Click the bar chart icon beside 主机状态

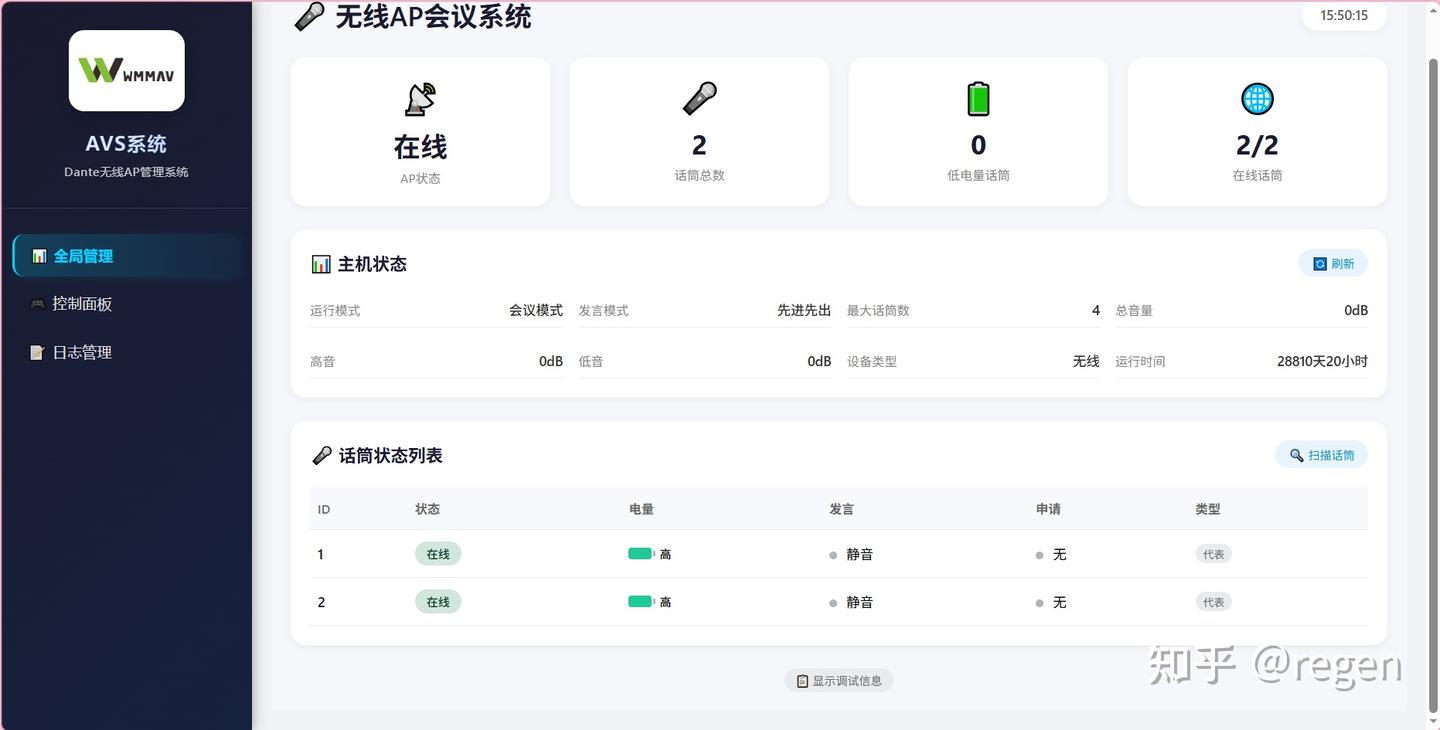(321, 264)
